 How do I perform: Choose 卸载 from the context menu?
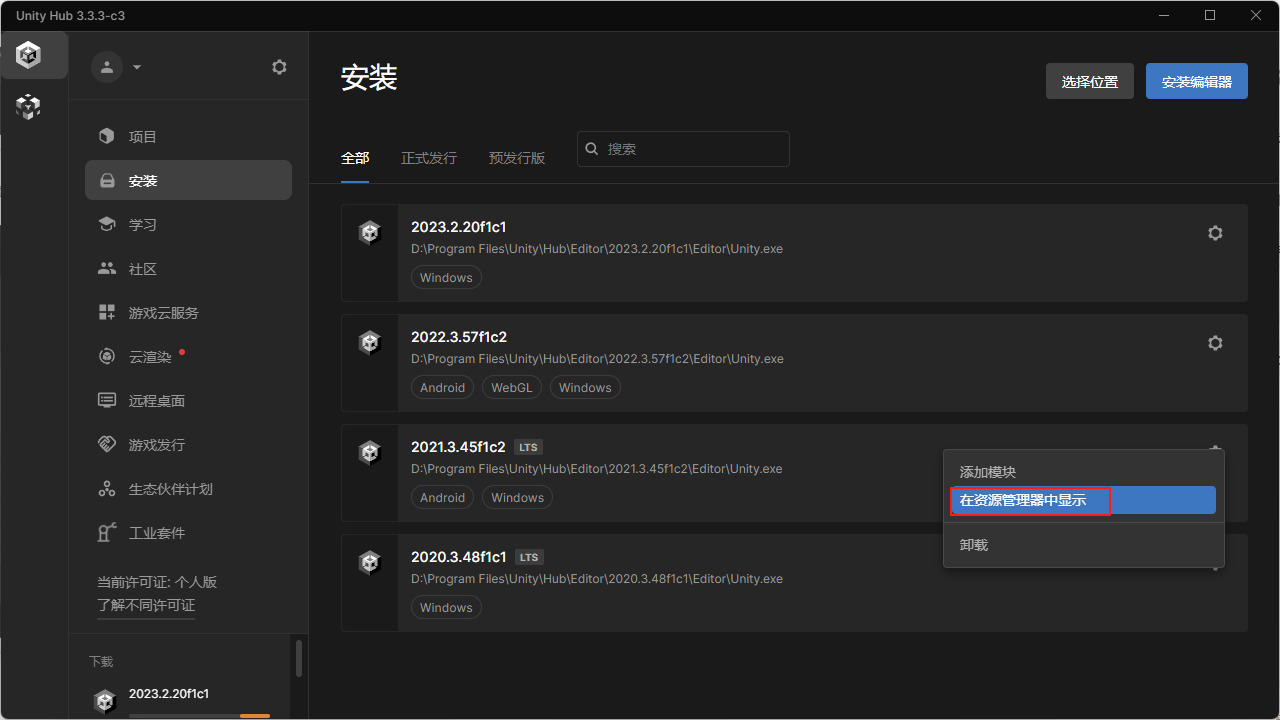pos(1084,545)
